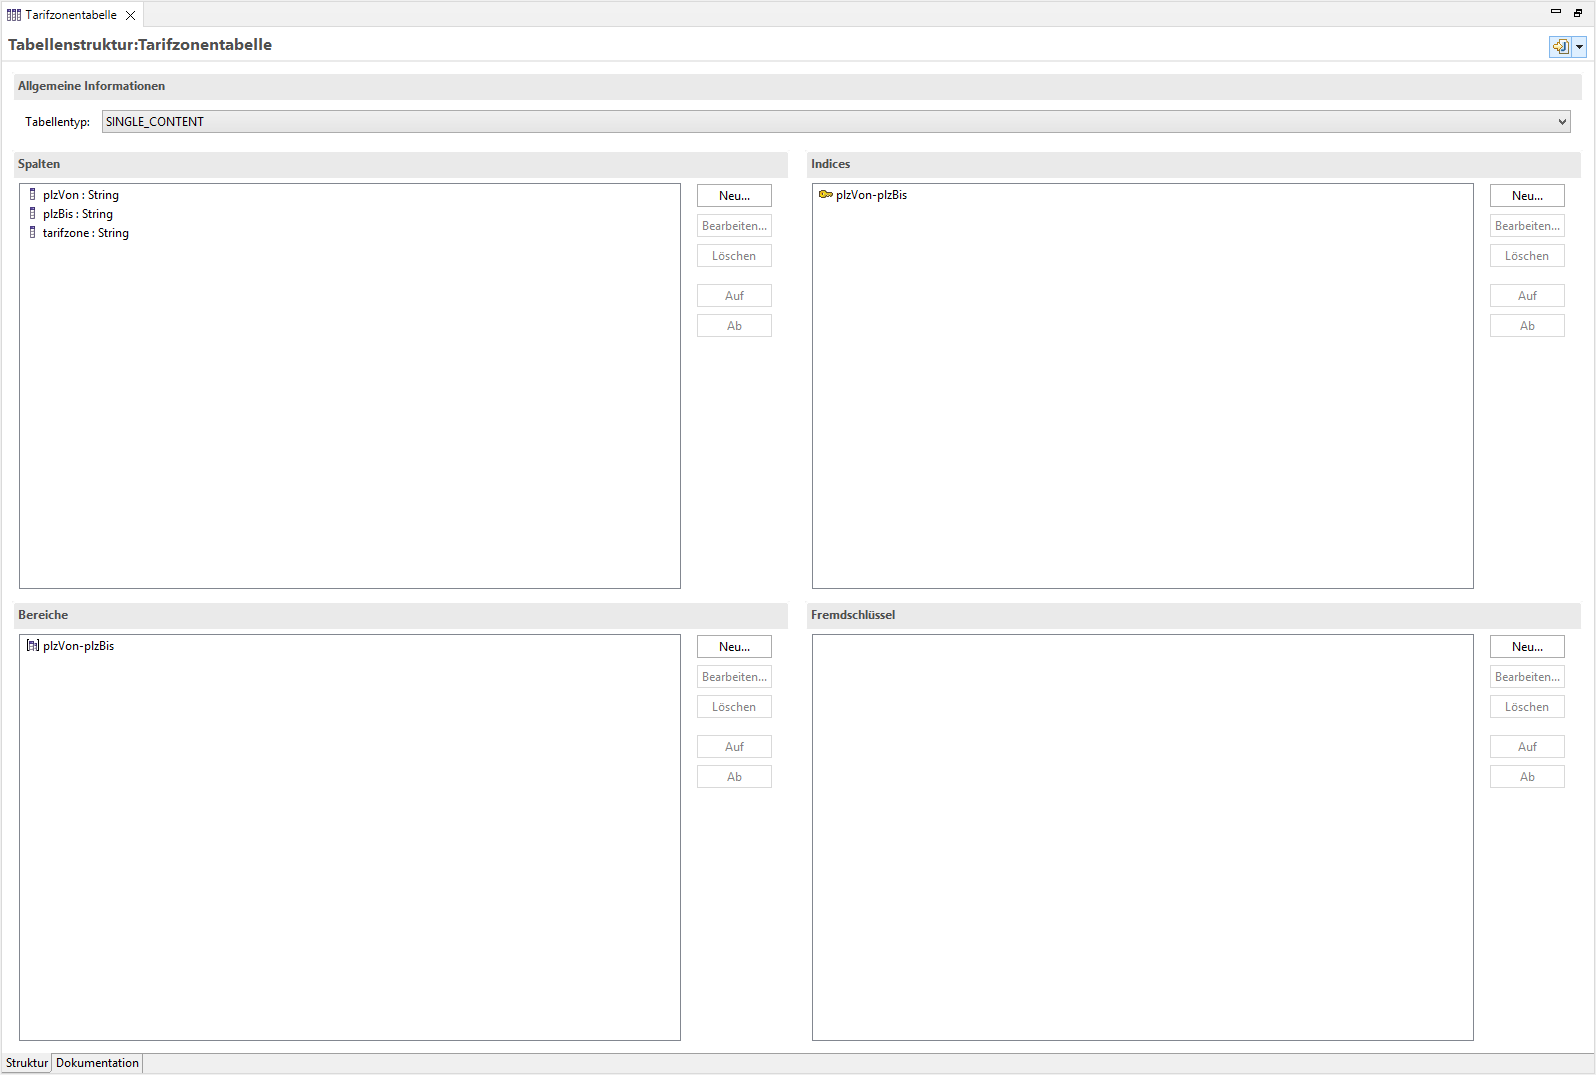The height and width of the screenshot is (1075, 1596).
Task: Click the tarifzone column icon
Action: (32, 233)
